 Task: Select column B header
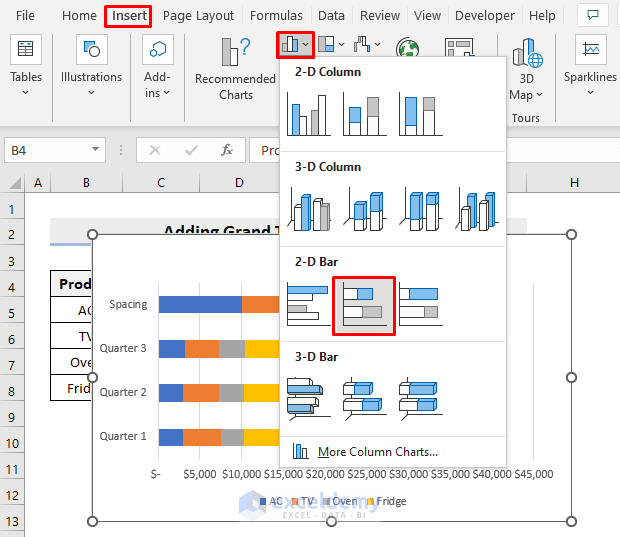coord(86,183)
